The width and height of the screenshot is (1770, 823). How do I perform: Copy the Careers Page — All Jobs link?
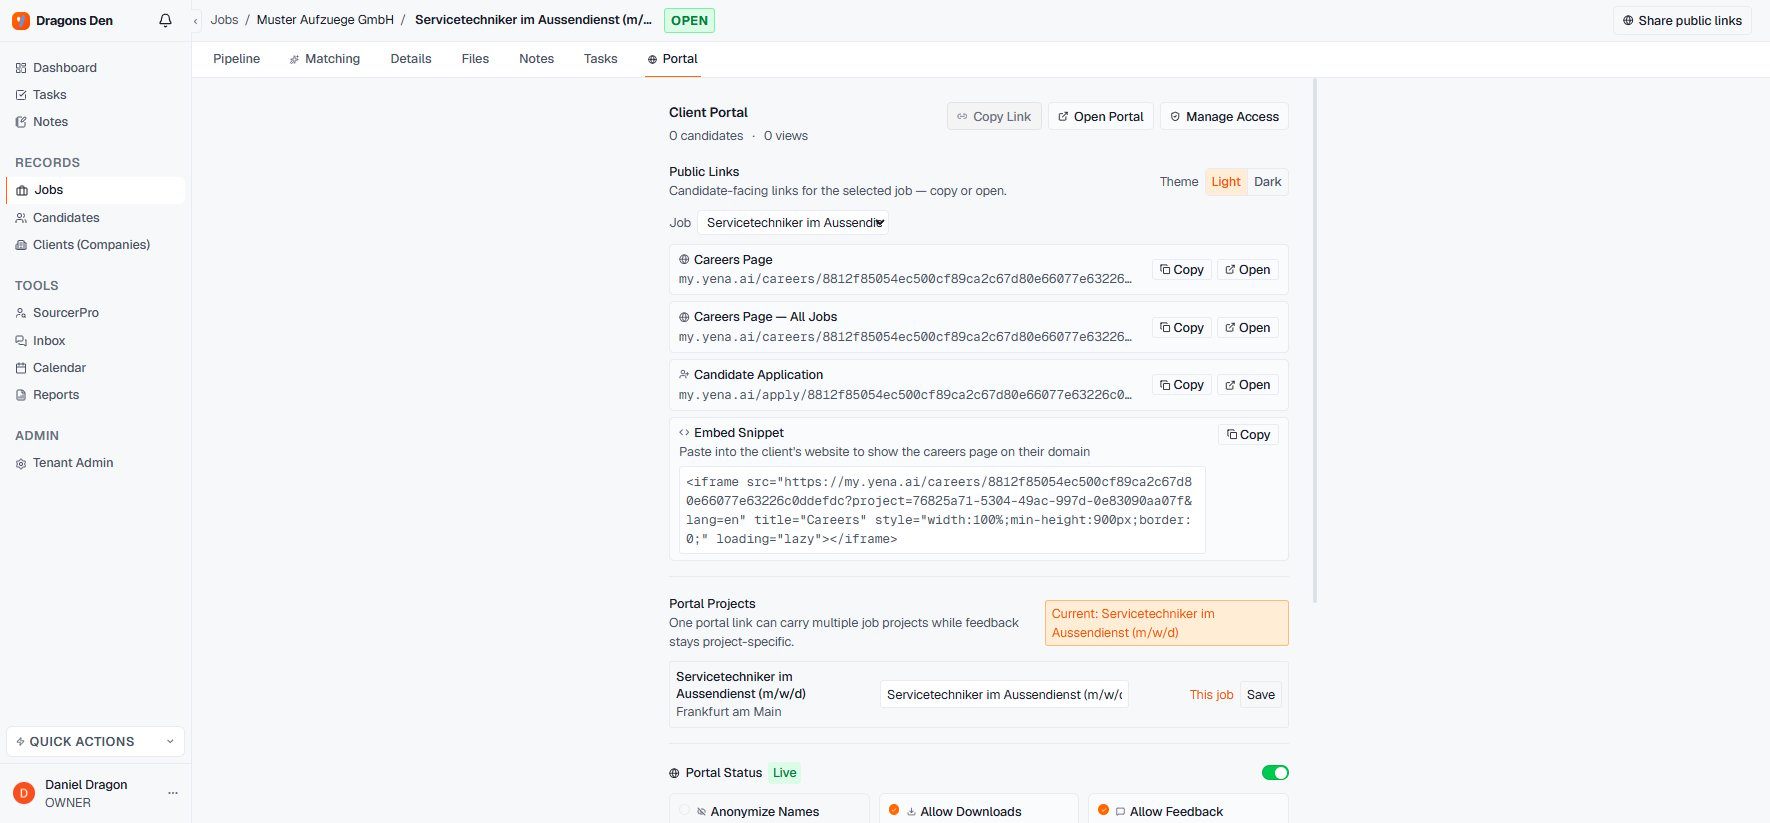[1182, 328]
